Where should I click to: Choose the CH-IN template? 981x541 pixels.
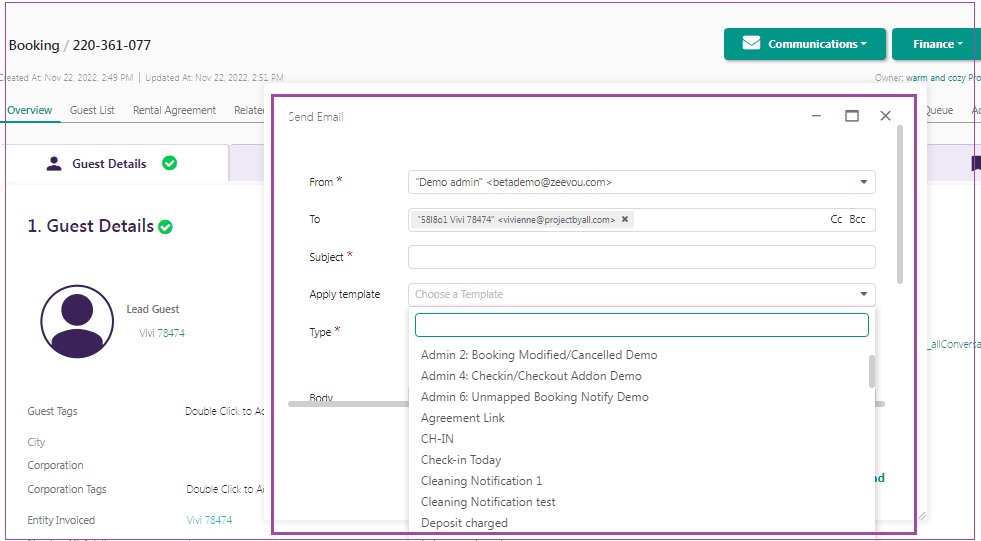437,439
